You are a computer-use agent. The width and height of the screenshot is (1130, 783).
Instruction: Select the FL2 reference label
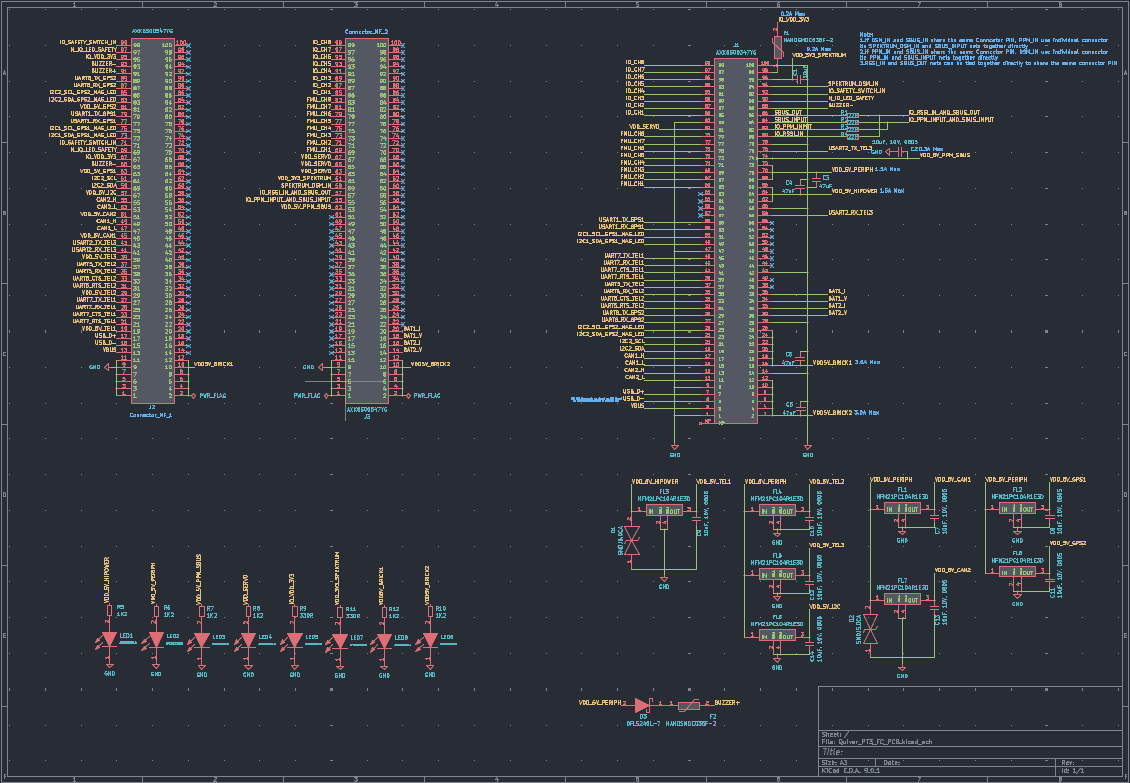coord(1017,490)
